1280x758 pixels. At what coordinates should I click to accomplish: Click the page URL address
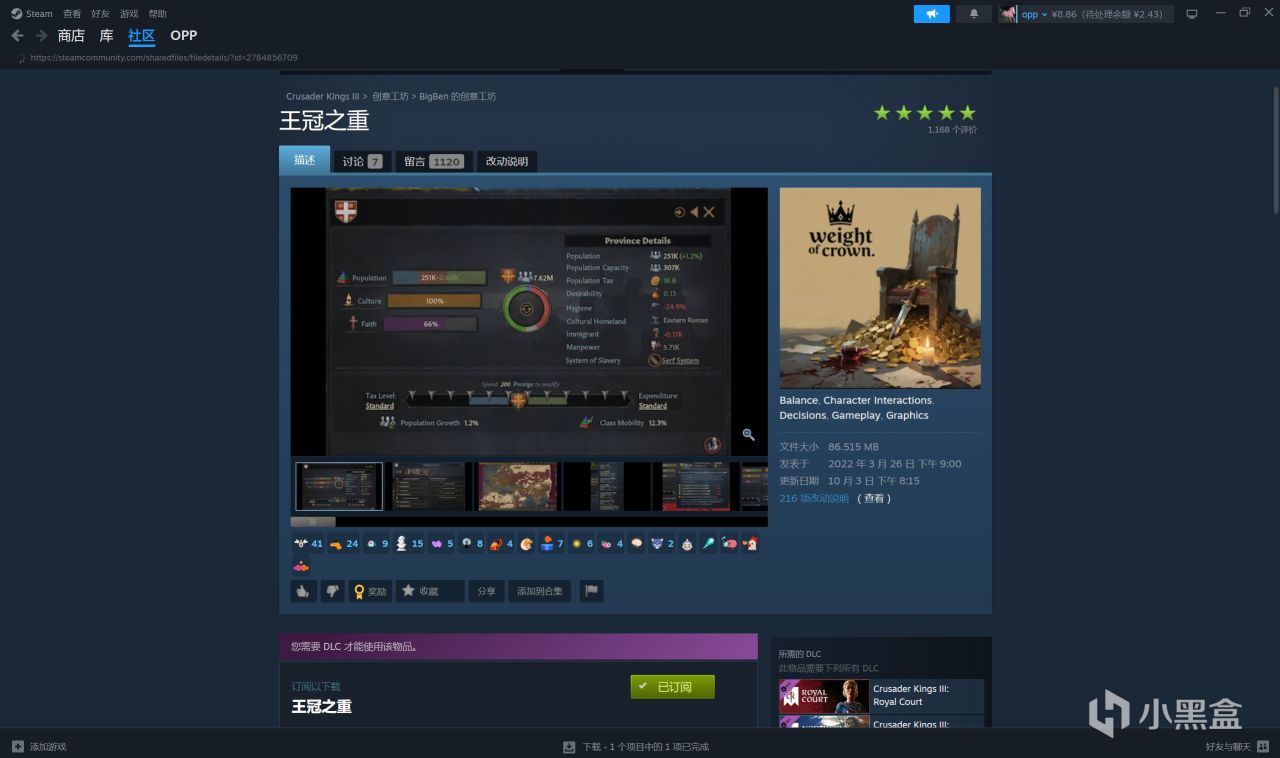(164, 58)
